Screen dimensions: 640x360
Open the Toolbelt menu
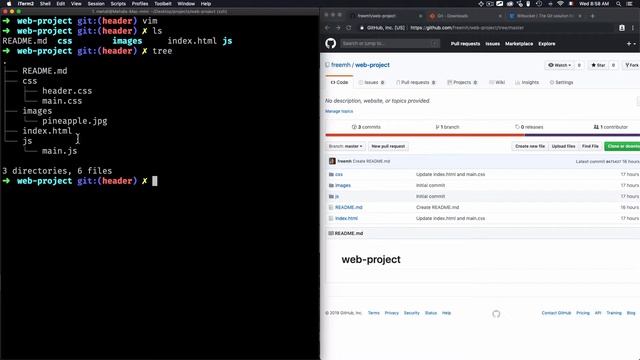tap(163, 4)
